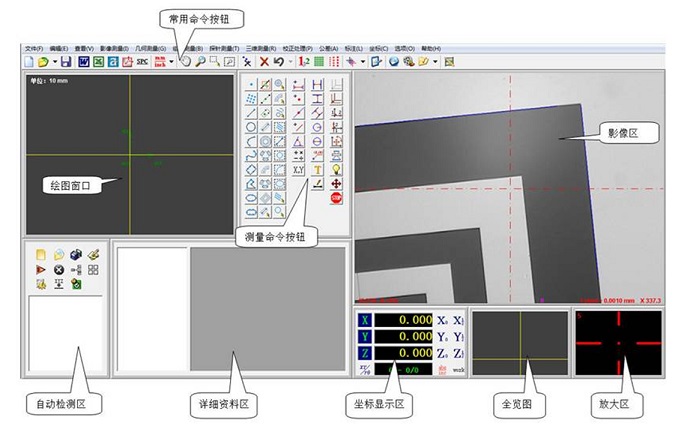
Task: Select the circle measurement tool
Action: click(252, 128)
